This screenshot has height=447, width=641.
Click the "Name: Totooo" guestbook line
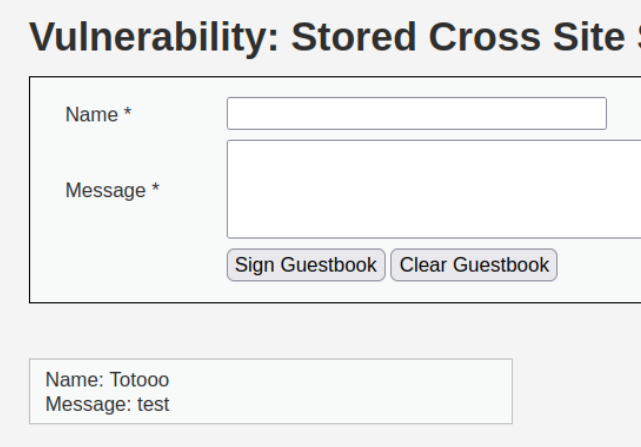click(107, 380)
